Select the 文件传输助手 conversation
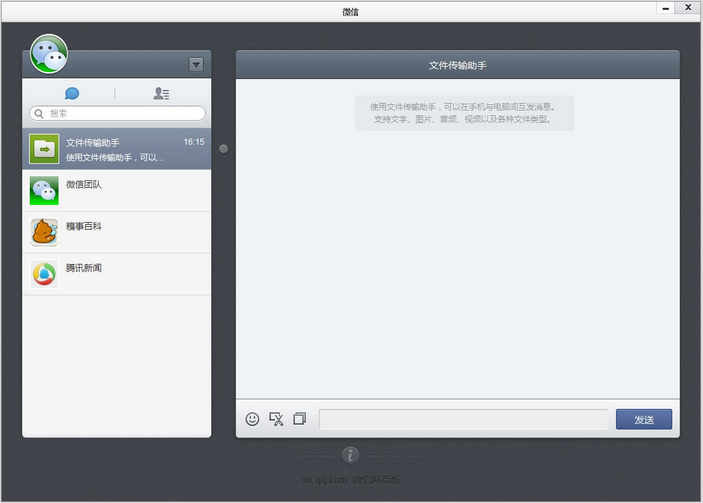The image size is (703, 503). (x=117, y=149)
